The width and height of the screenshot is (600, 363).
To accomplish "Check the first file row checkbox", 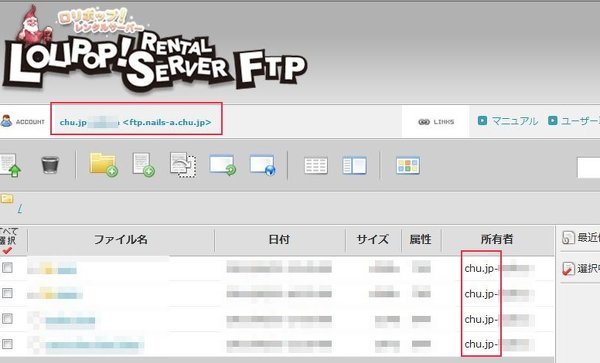I will [x=7, y=268].
